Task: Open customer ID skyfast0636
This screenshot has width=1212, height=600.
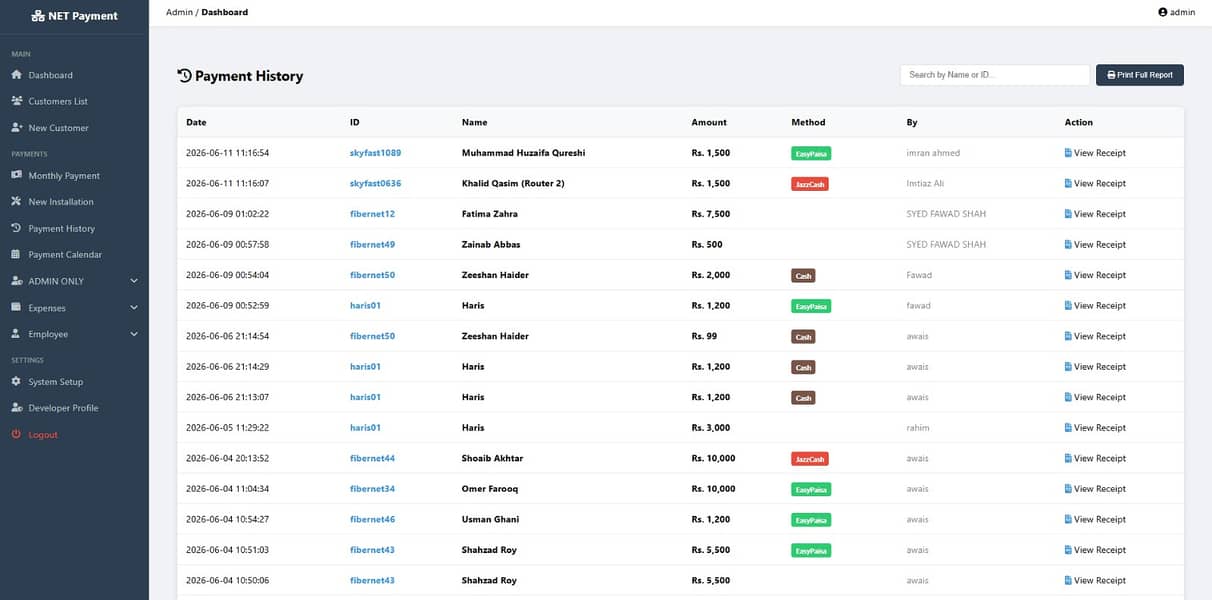Action: click(x=375, y=184)
